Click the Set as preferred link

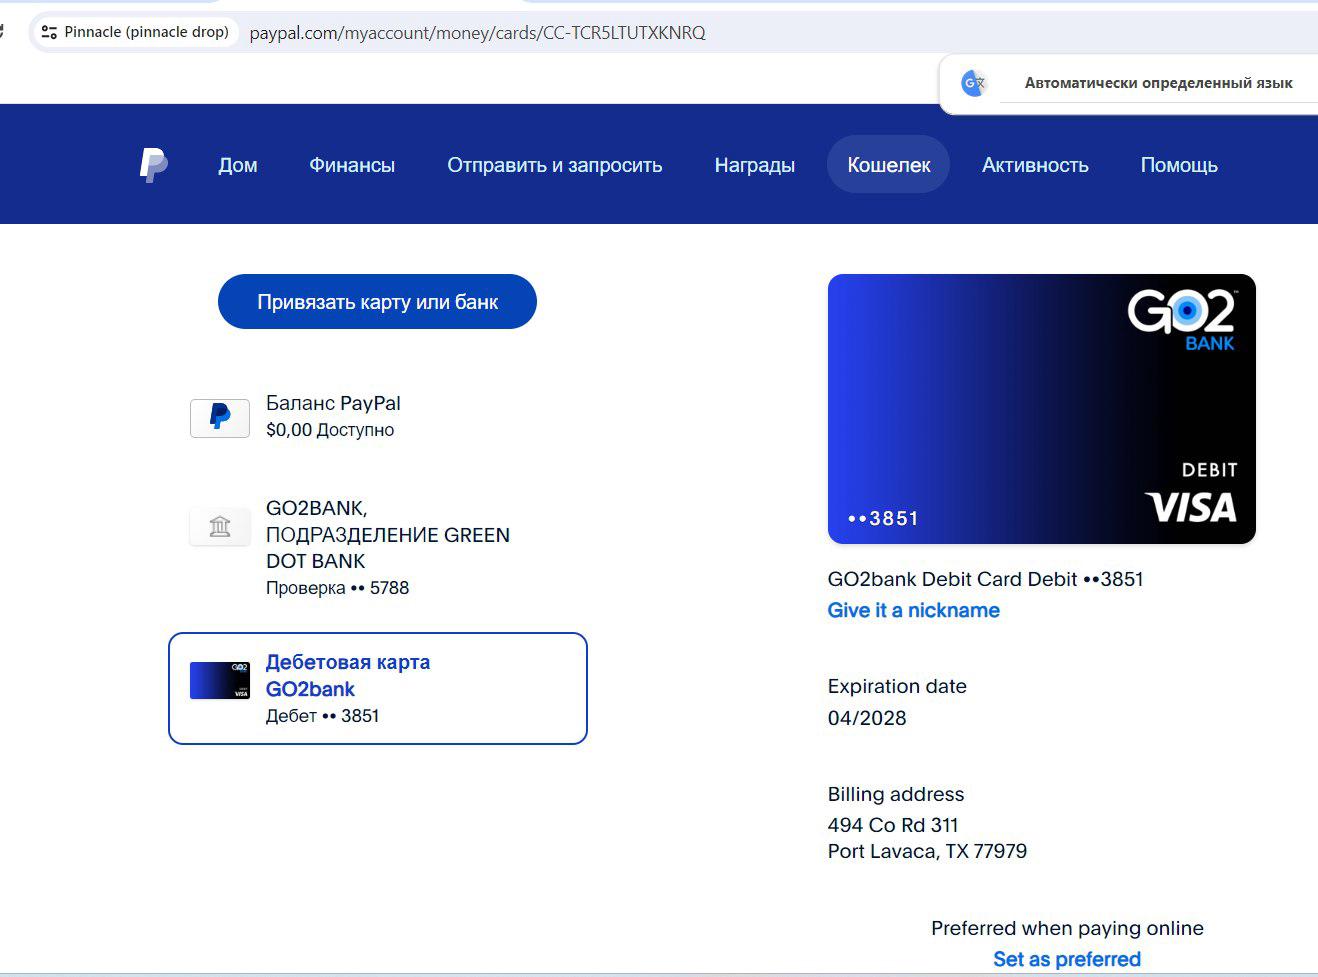[x=1066, y=959]
